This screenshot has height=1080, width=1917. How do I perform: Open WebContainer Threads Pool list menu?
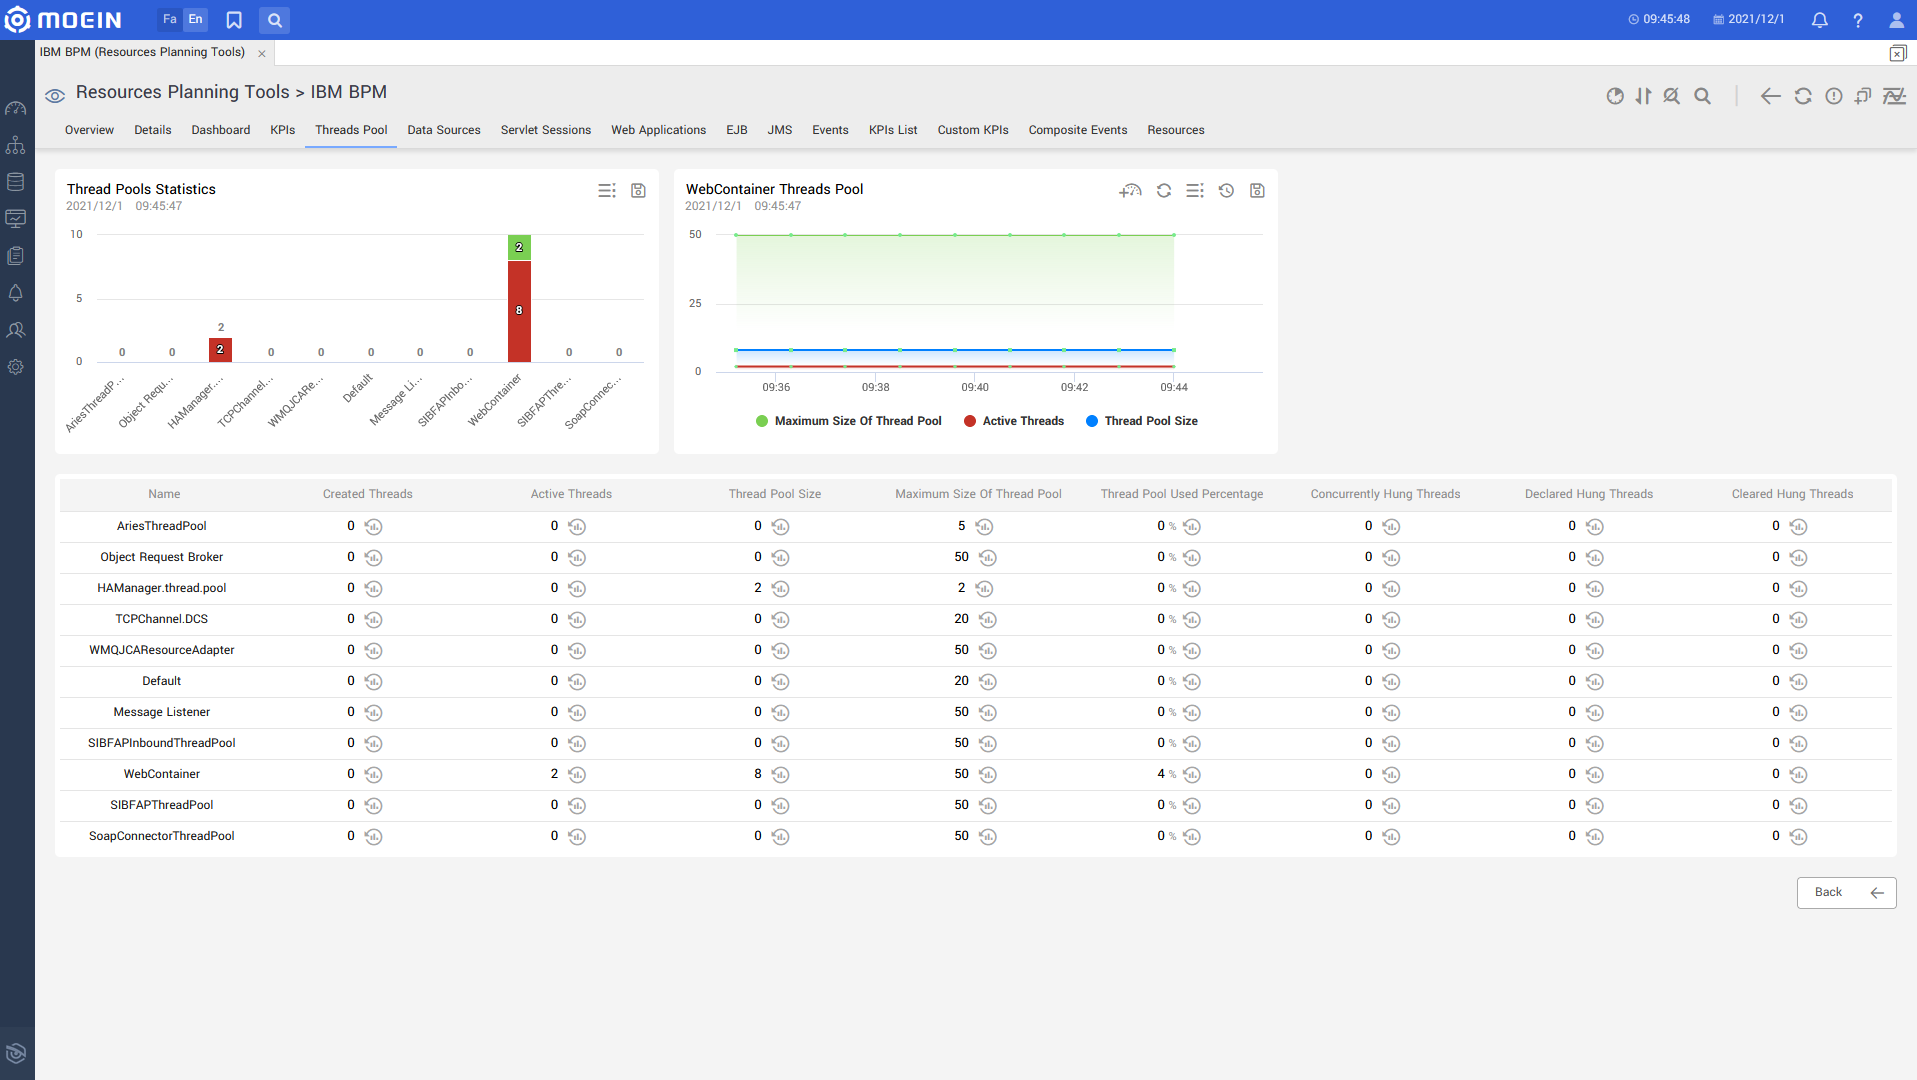pos(1195,190)
